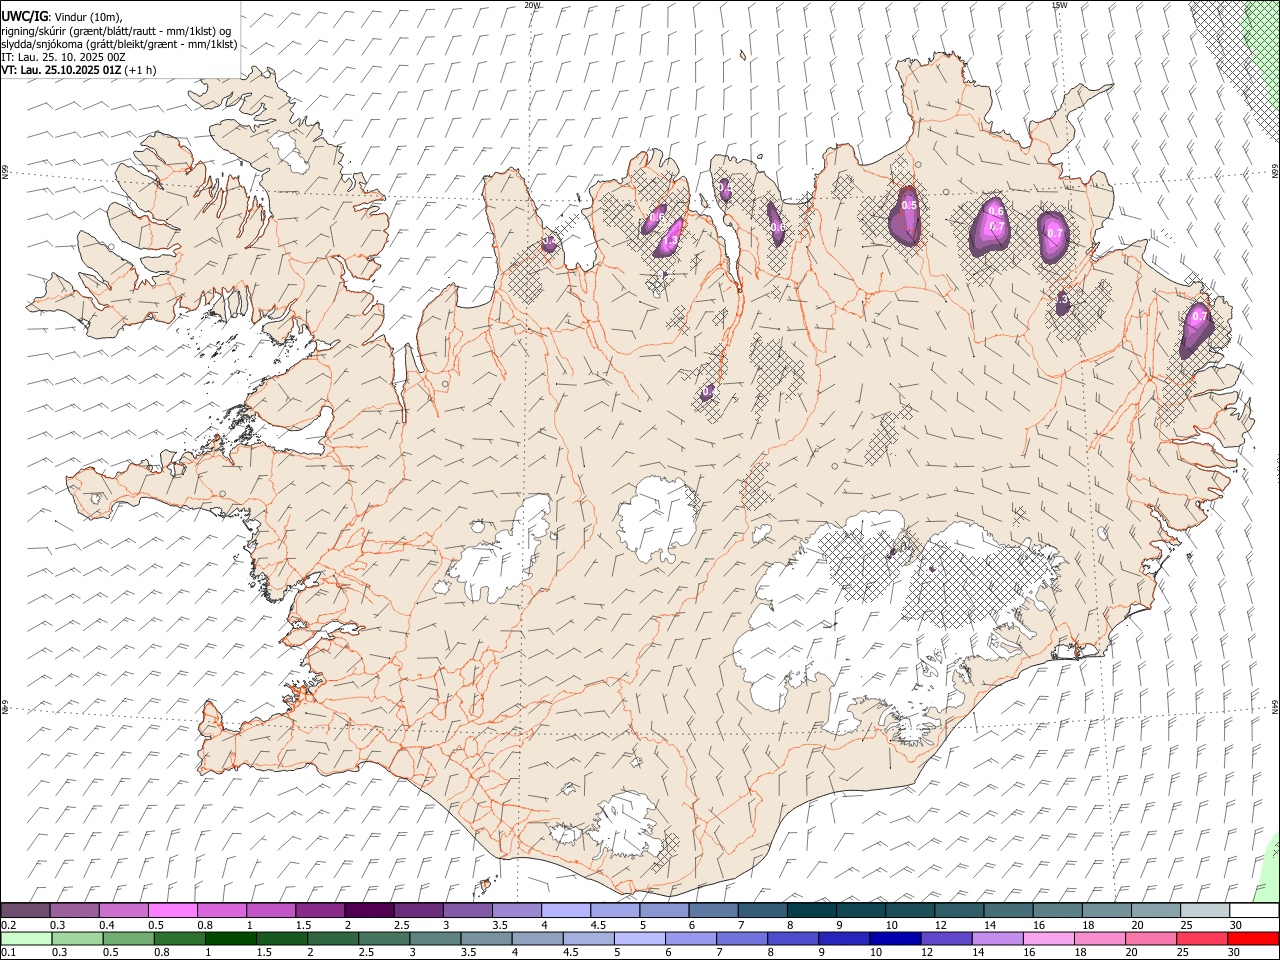Click the 'VT: Lau. 25.10.2025 01Z (+1 h)' line
Viewport: 1280px width, 960px height.
tap(79, 70)
